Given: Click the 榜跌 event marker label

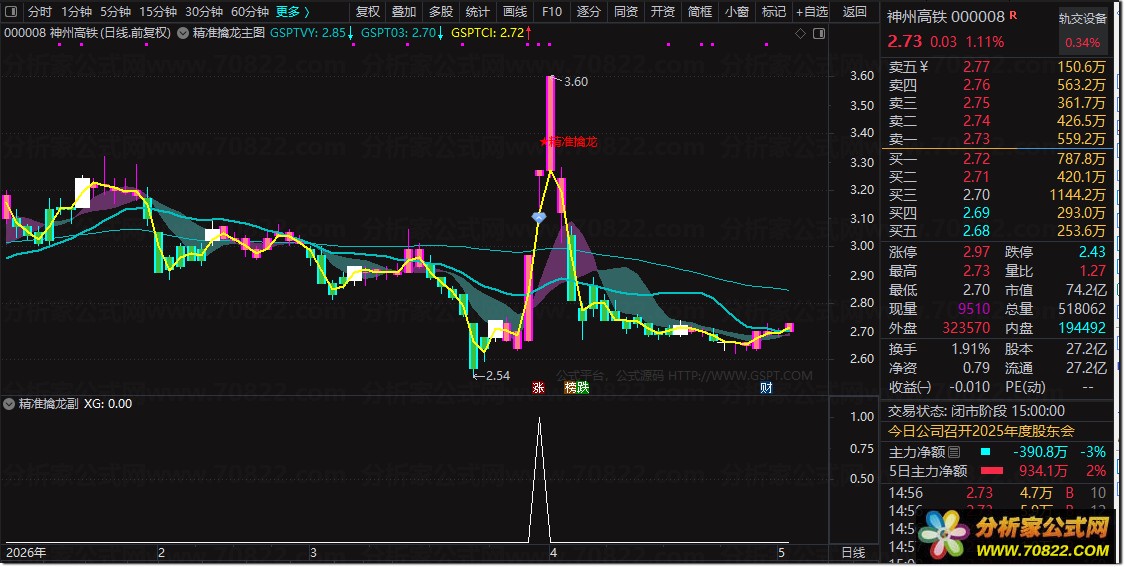Looking at the screenshot, I should pos(577,388).
